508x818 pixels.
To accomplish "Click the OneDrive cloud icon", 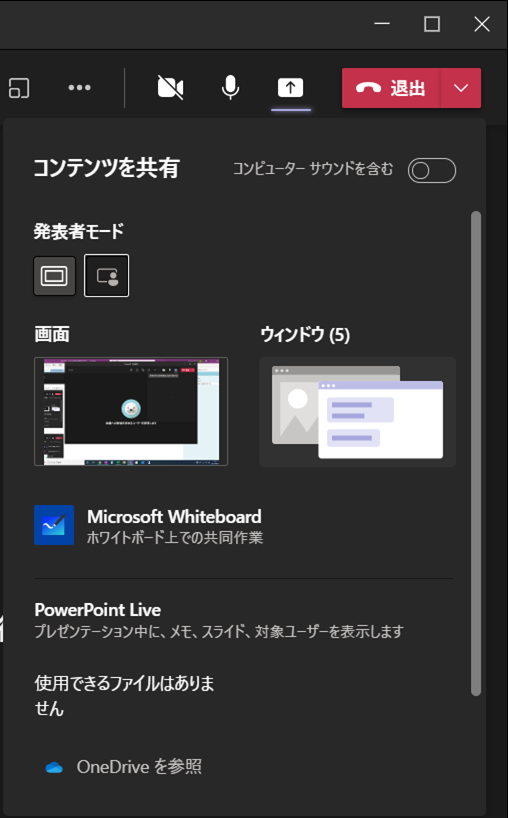I will point(54,767).
